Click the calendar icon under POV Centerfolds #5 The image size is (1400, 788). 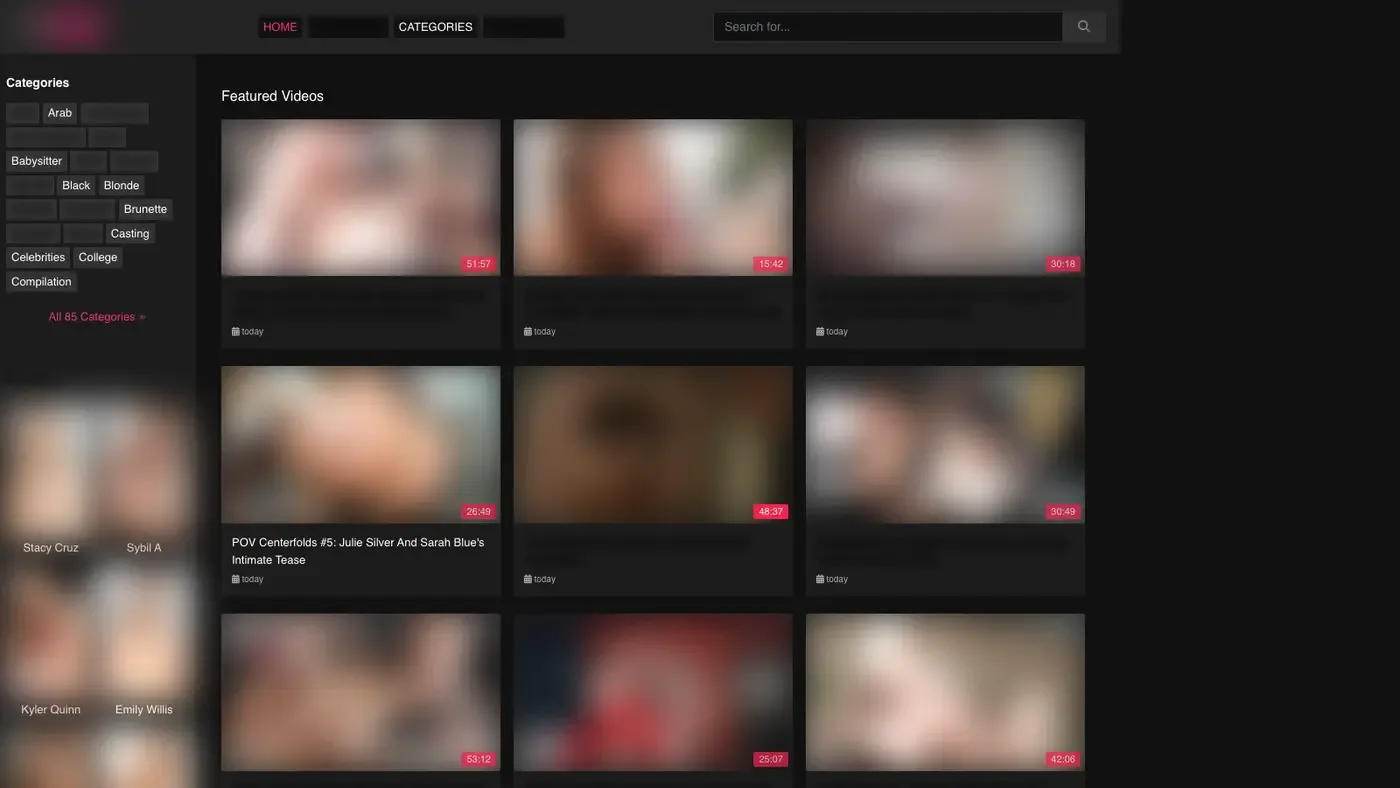236,579
